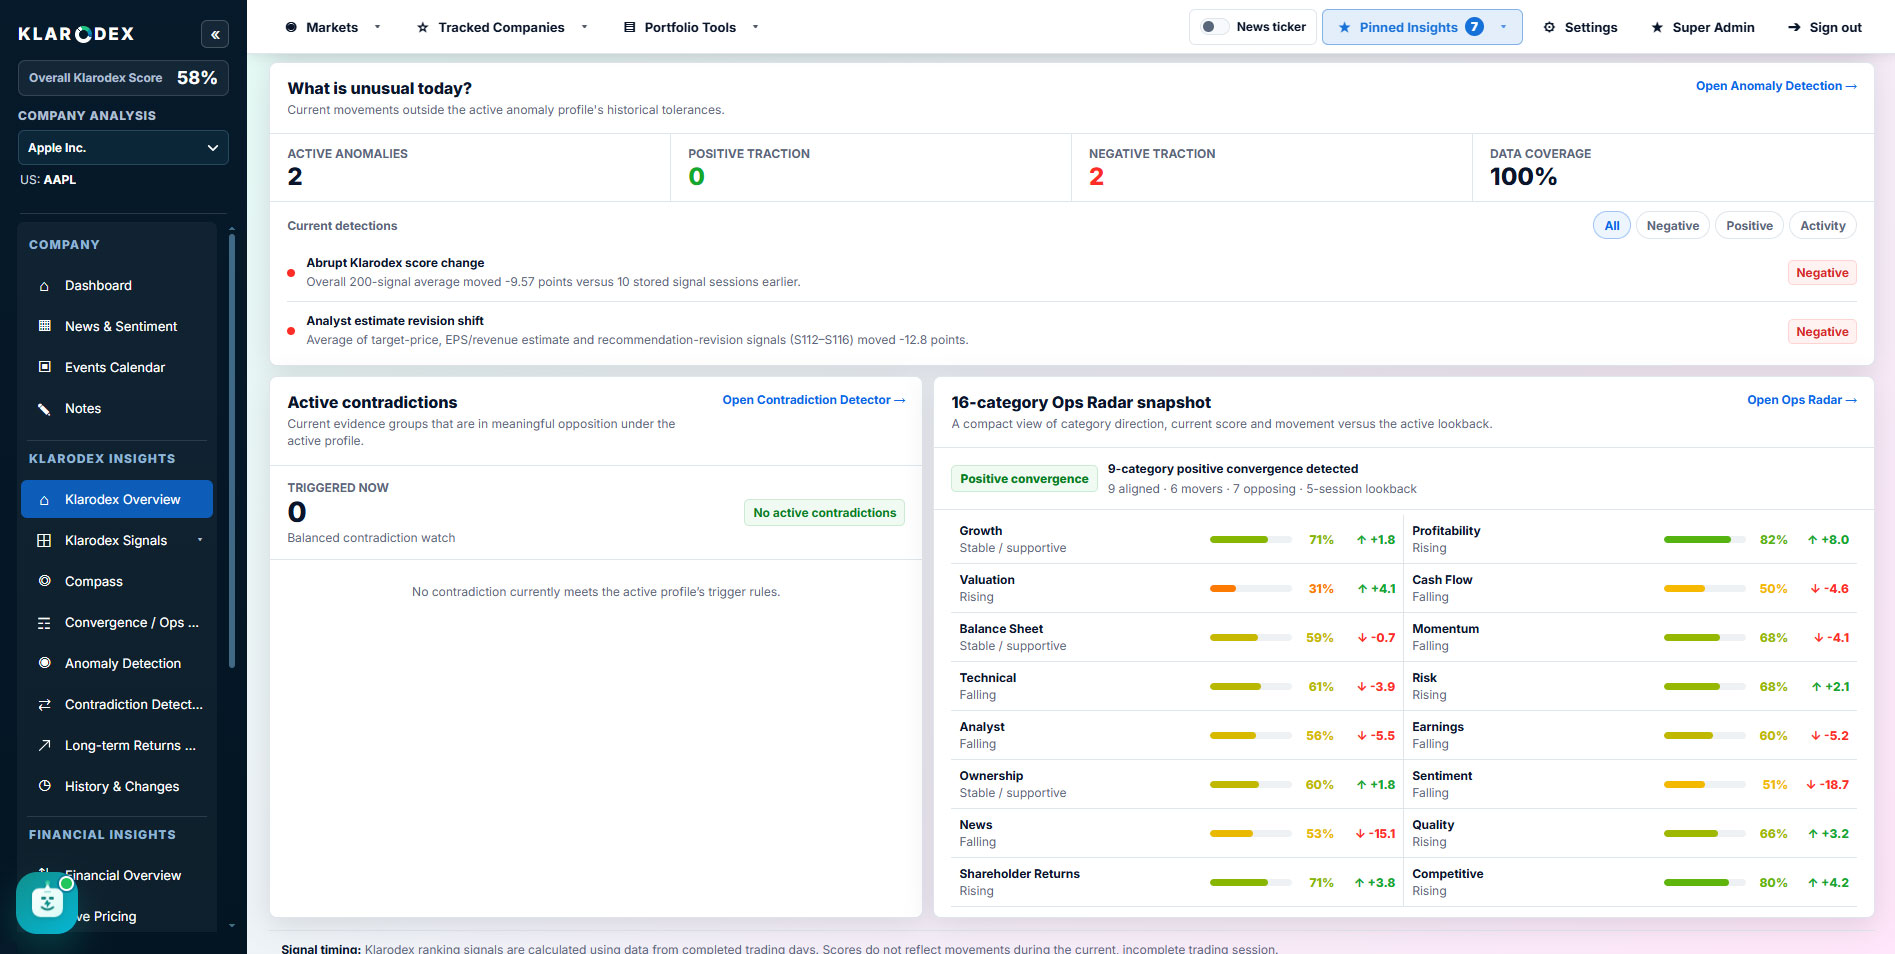Open Anomaly Detection sidebar item
1895x954 pixels.
click(117, 663)
